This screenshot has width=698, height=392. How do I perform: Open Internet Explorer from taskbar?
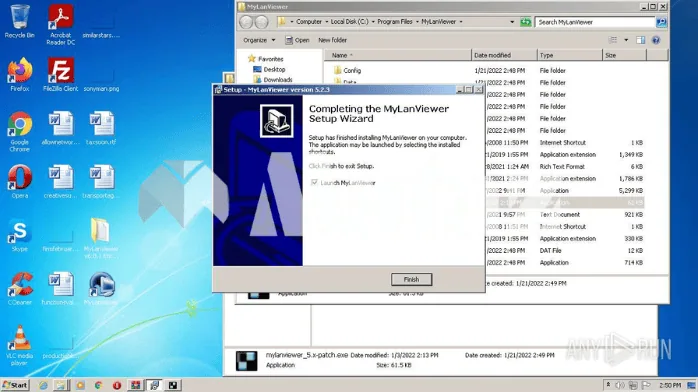click(x=43, y=385)
